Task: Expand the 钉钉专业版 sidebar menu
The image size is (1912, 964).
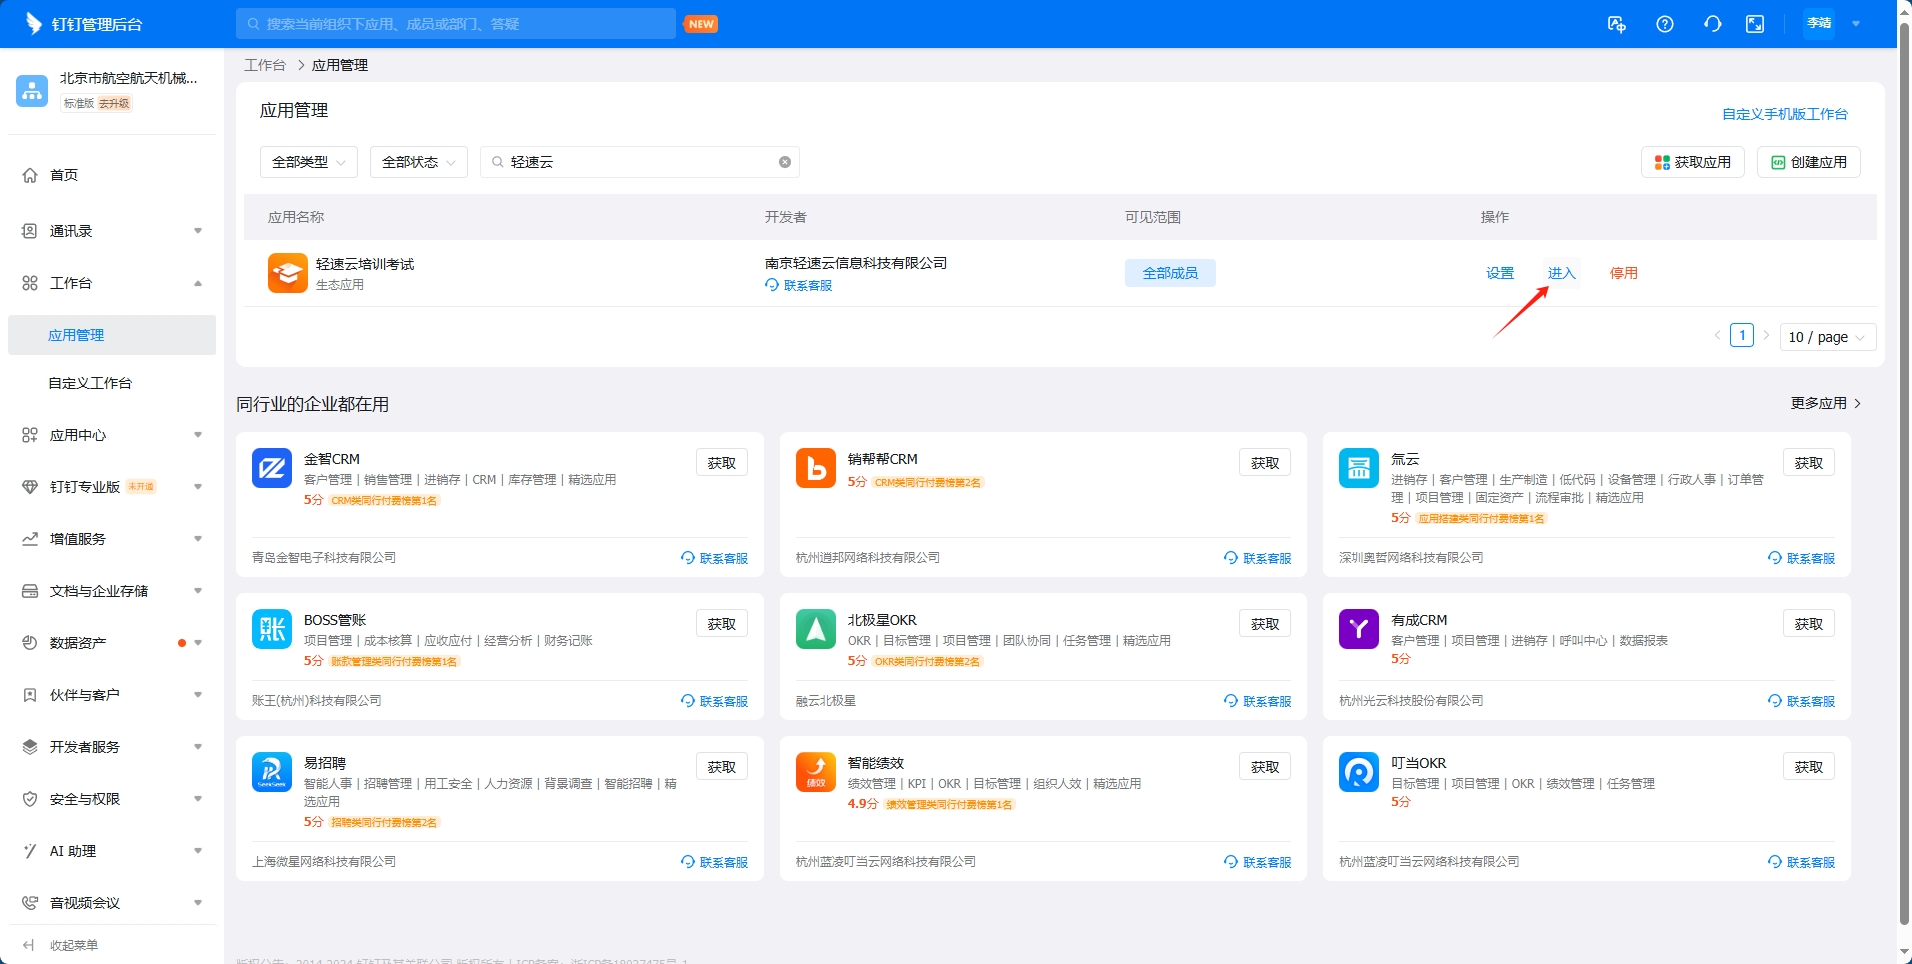Action: 112,487
